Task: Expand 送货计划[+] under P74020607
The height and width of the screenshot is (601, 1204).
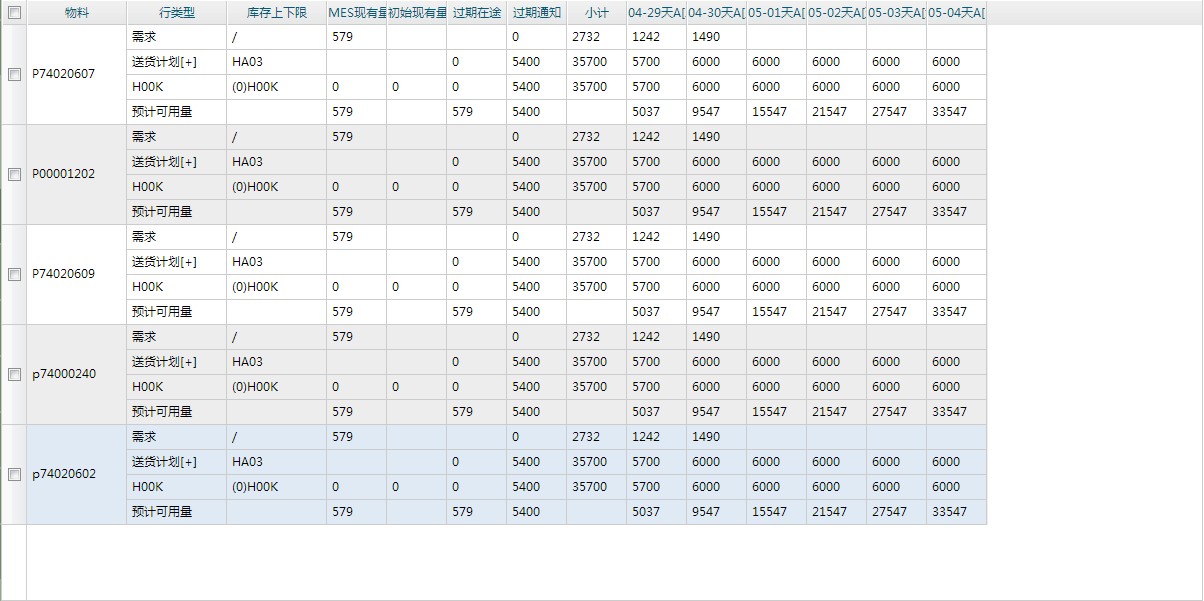Action: click(x=164, y=62)
